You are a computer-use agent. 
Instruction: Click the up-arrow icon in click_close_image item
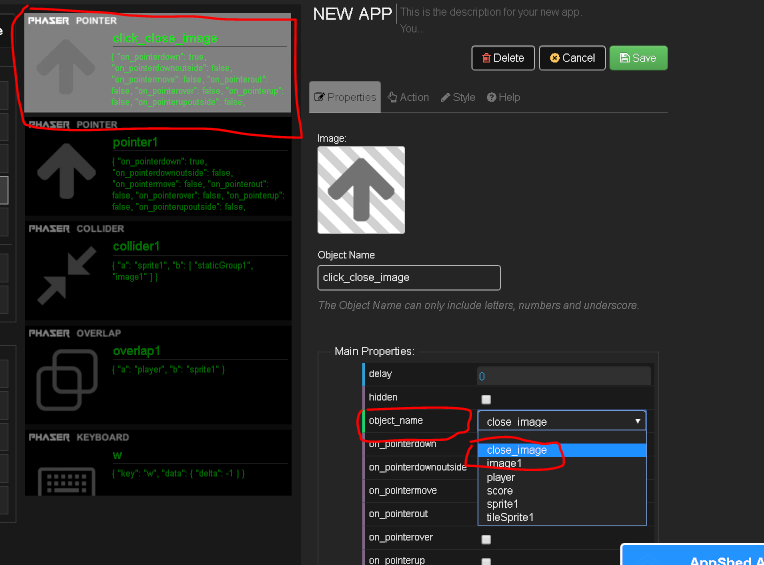(x=66, y=67)
